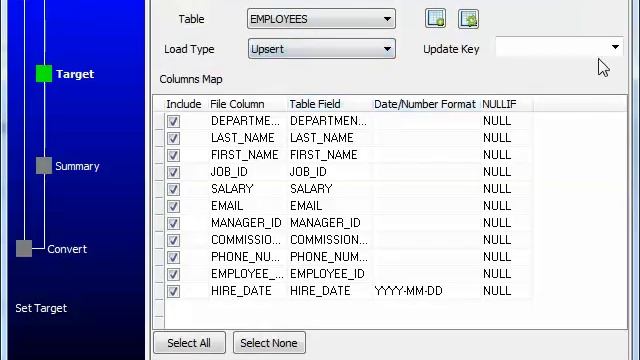Toggle Include checkbox for SALARY

pyautogui.click(x=173, y=189)
